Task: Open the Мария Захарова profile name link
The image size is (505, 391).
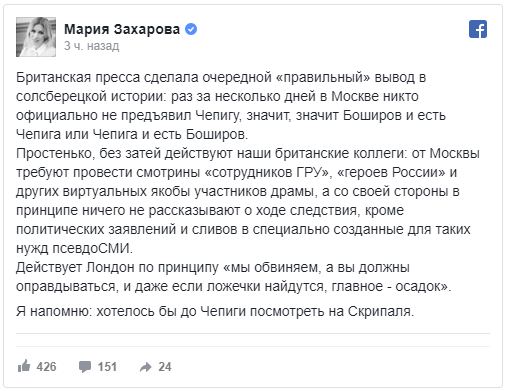Action: click(122, 29)
